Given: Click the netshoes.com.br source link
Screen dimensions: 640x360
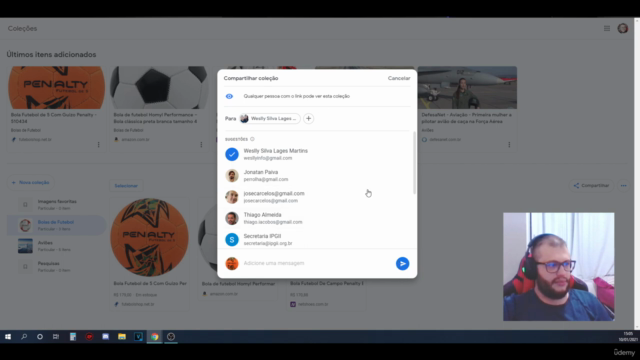Looking at the screenshot, I should pyautogui.click(x=313, y=304).
